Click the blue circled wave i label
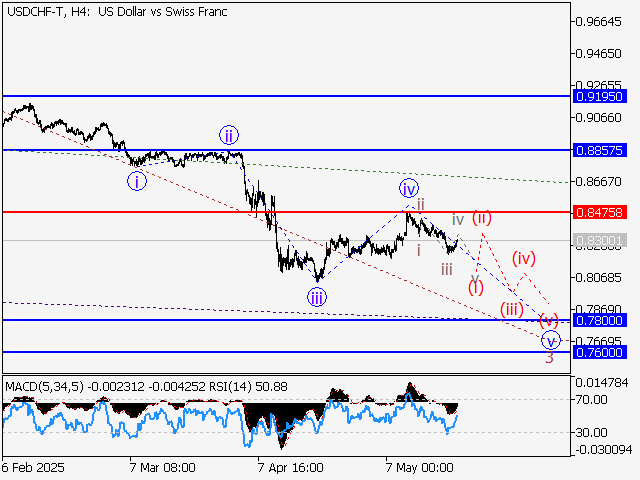The image size is (640, 480). pyautogui.click(x=136, y=181)
